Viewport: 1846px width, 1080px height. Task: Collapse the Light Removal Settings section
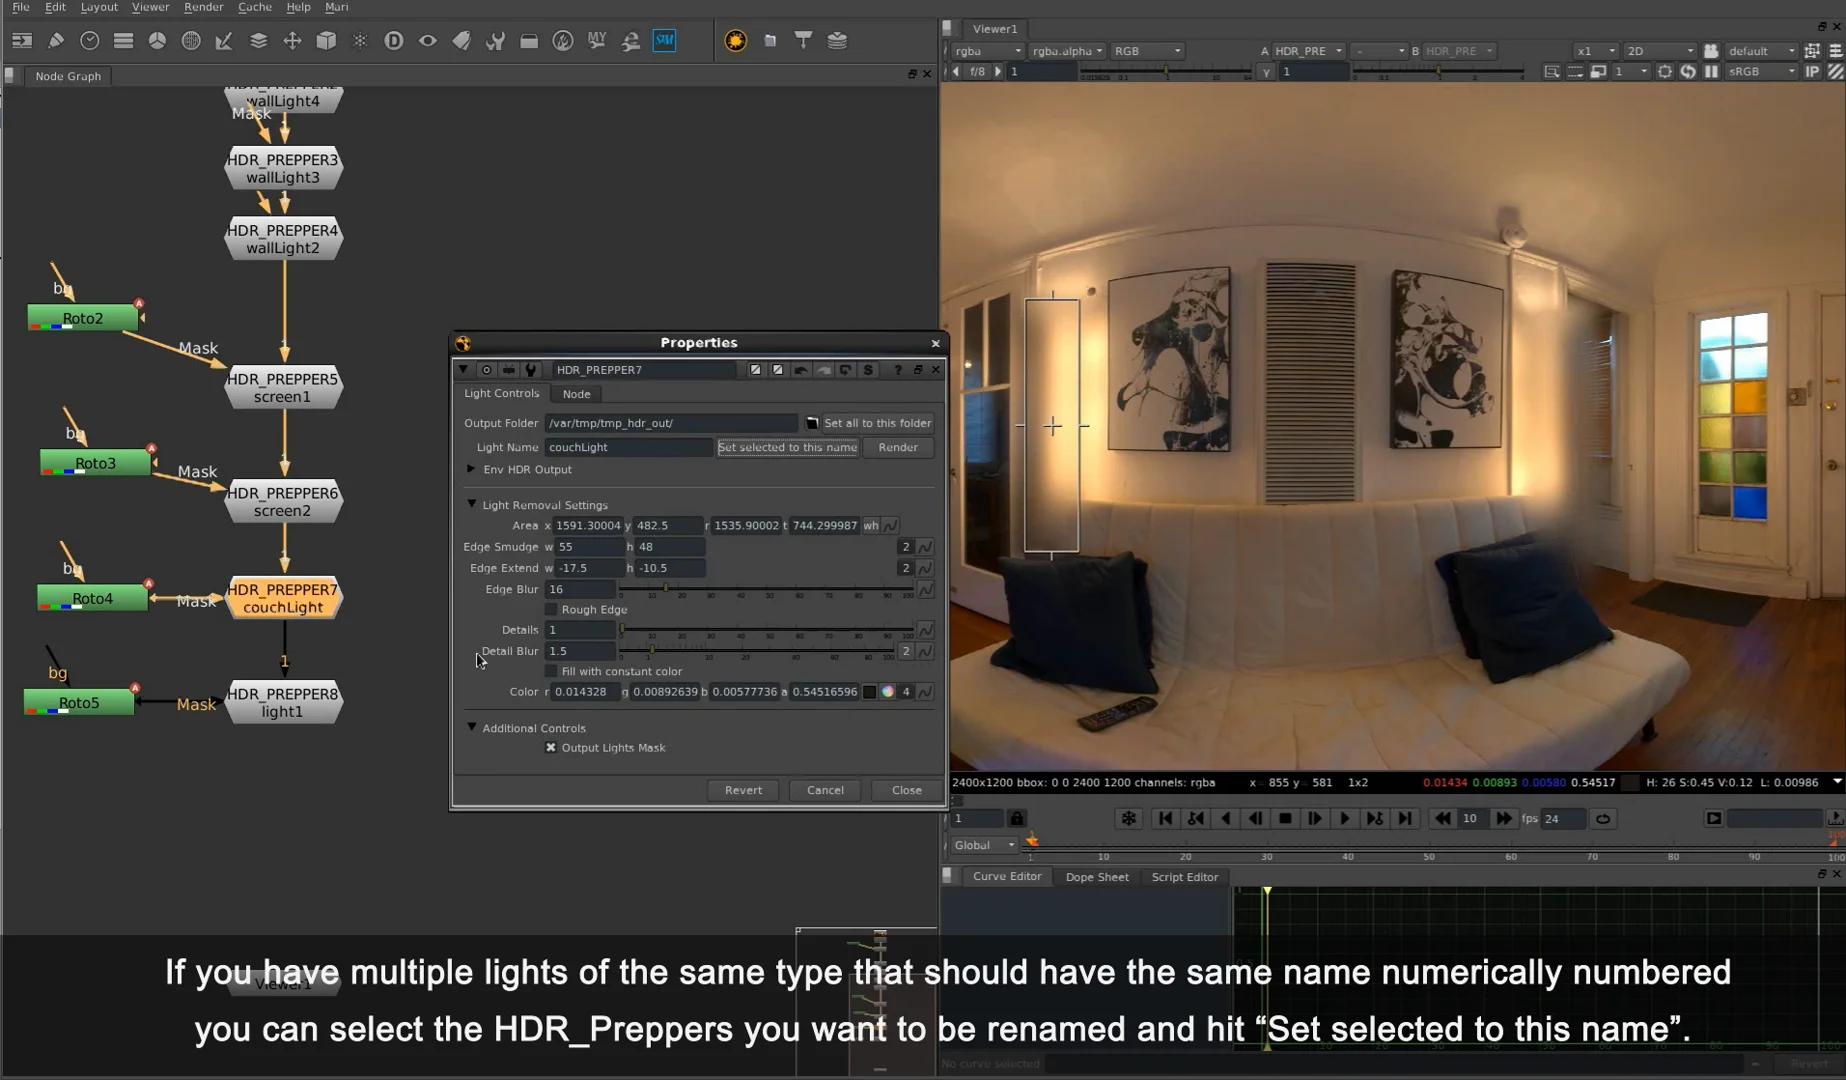click(x=472, y=505)
